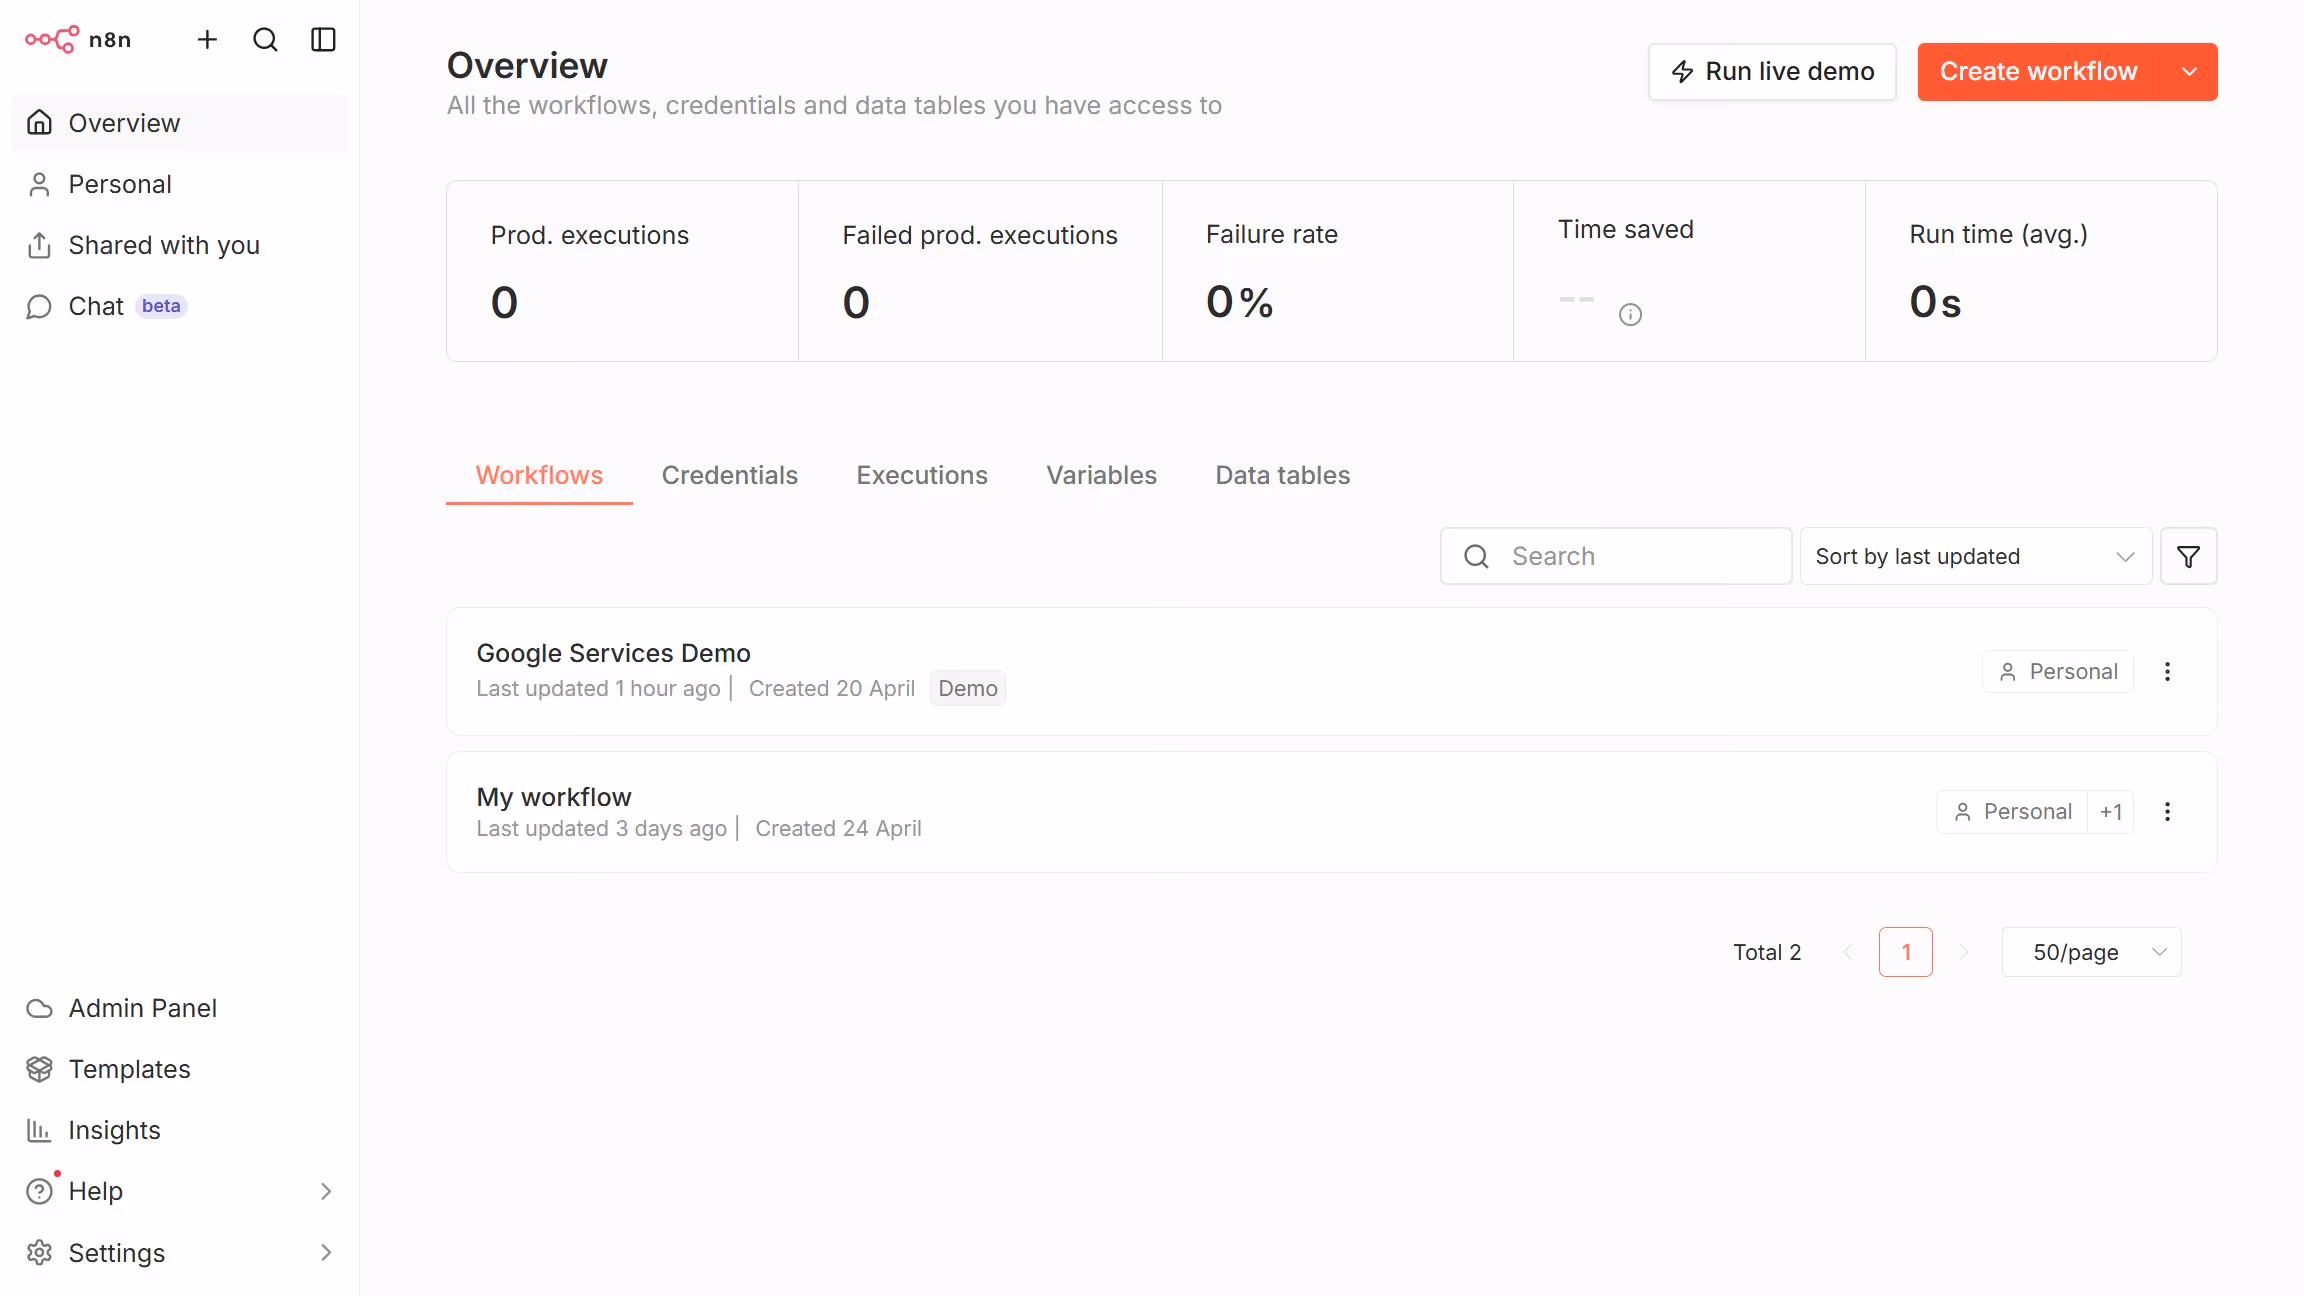Click the Time saved info icon
Screen dimensions: 2304x1296
pyautogui.click(x=1630, y=314)
